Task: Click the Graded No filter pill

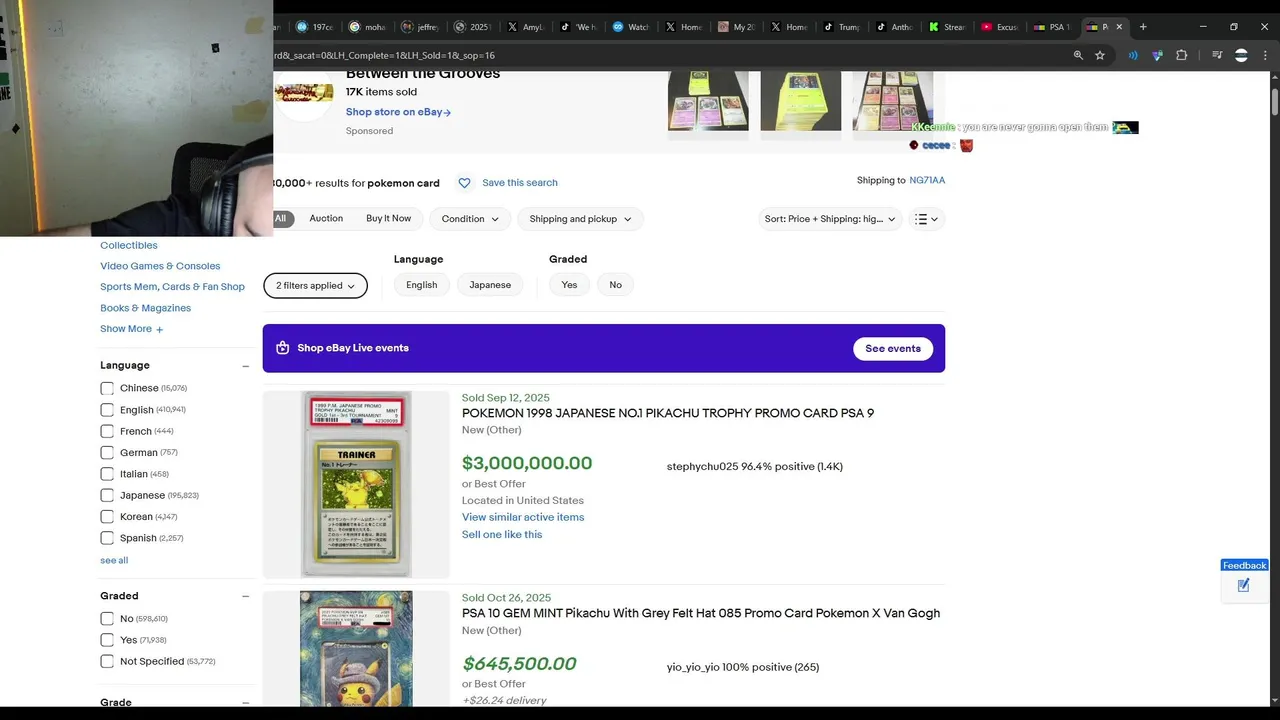Action: pos(615,285)
